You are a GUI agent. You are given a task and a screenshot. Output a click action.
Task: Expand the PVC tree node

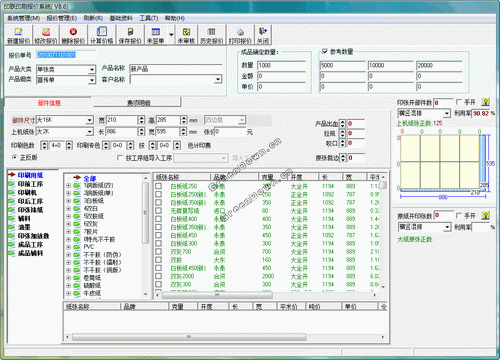click(68, 247)
